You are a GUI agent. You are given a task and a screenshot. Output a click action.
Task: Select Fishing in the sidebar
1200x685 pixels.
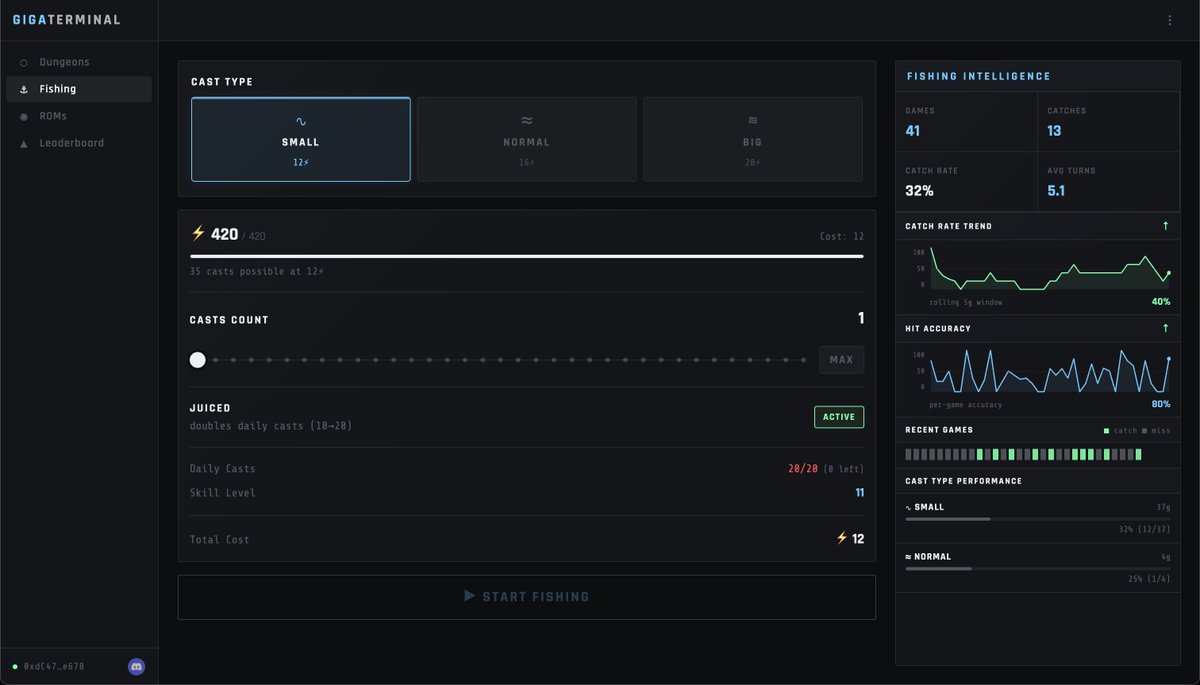pyautogui.click(x=79, y=89)
